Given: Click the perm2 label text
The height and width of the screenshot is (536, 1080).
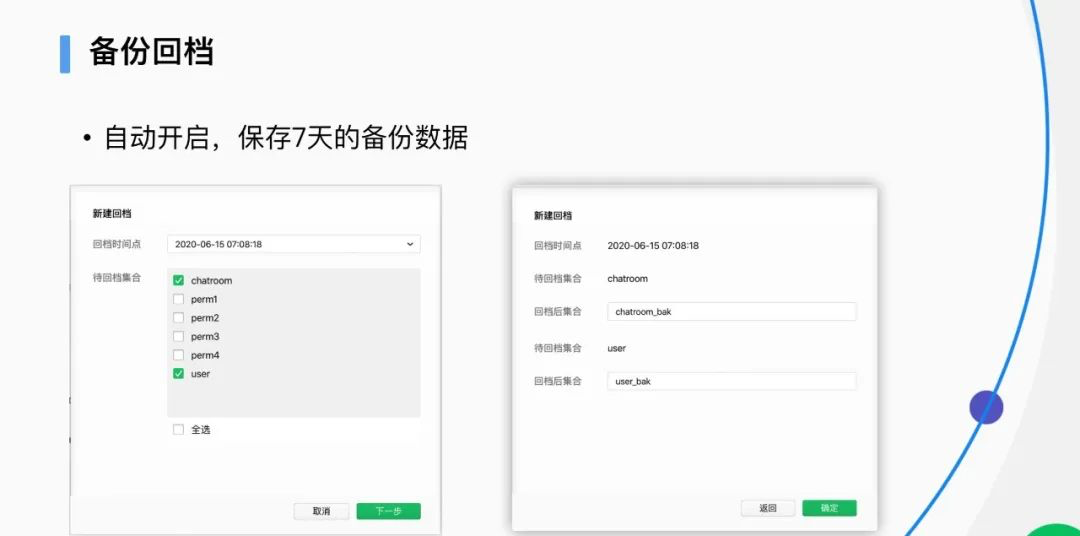Looking at the screenshot, I should click(205, 318).
